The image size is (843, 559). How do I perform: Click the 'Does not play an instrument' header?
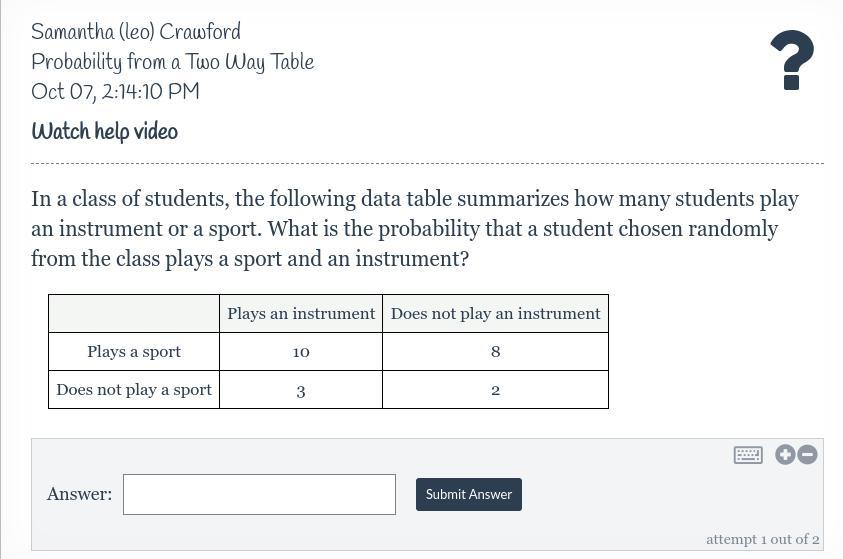495,314
